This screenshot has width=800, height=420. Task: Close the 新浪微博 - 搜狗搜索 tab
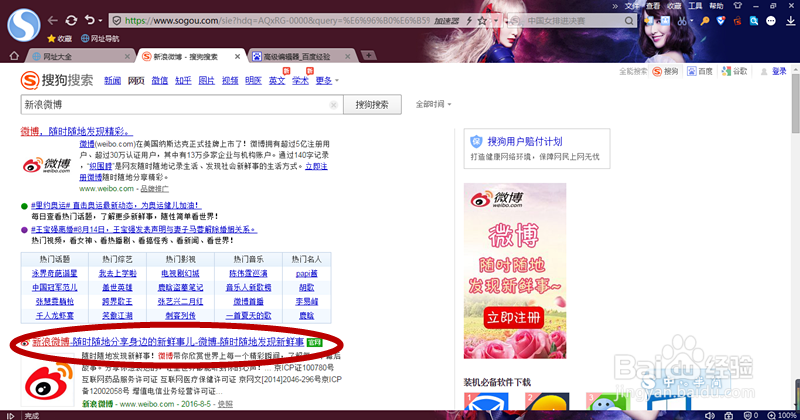pos(237,56)
